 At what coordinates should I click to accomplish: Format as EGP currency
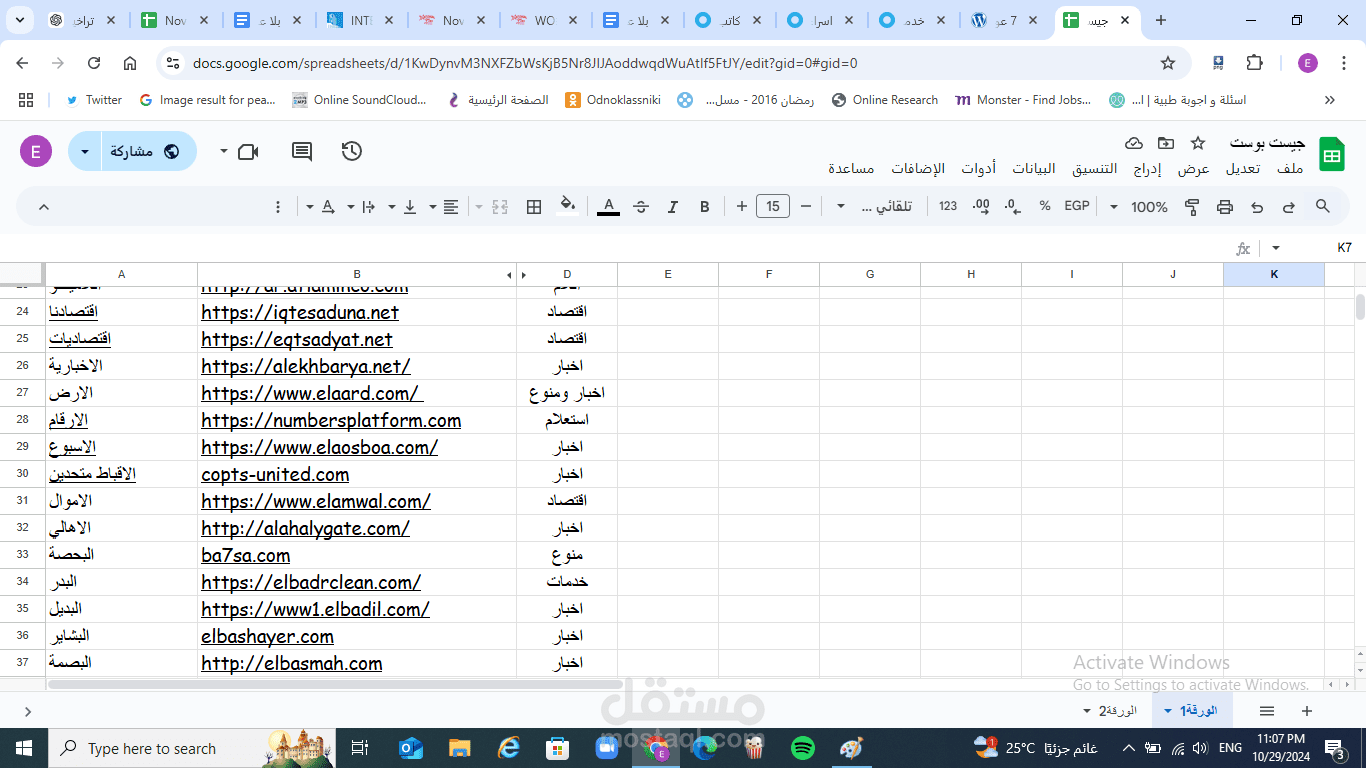(x=1077, y=207)
